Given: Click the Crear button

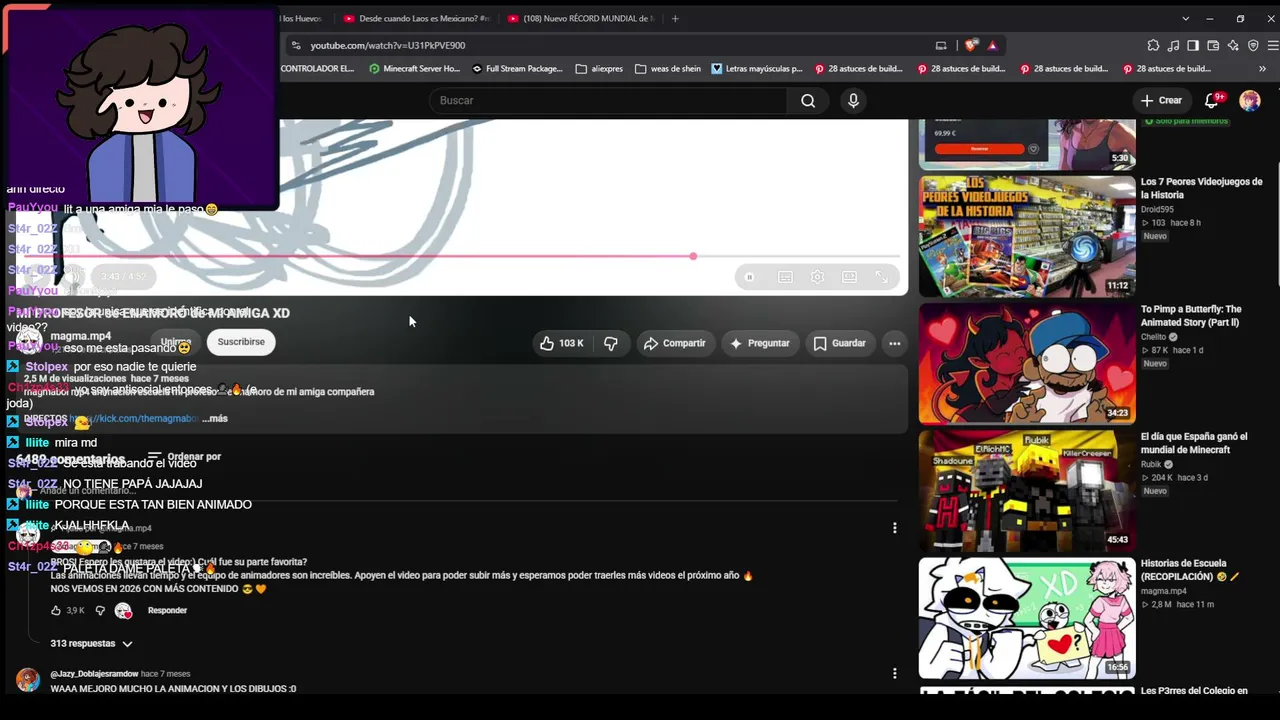Looking at the screenshot, I should point(1161,100).
